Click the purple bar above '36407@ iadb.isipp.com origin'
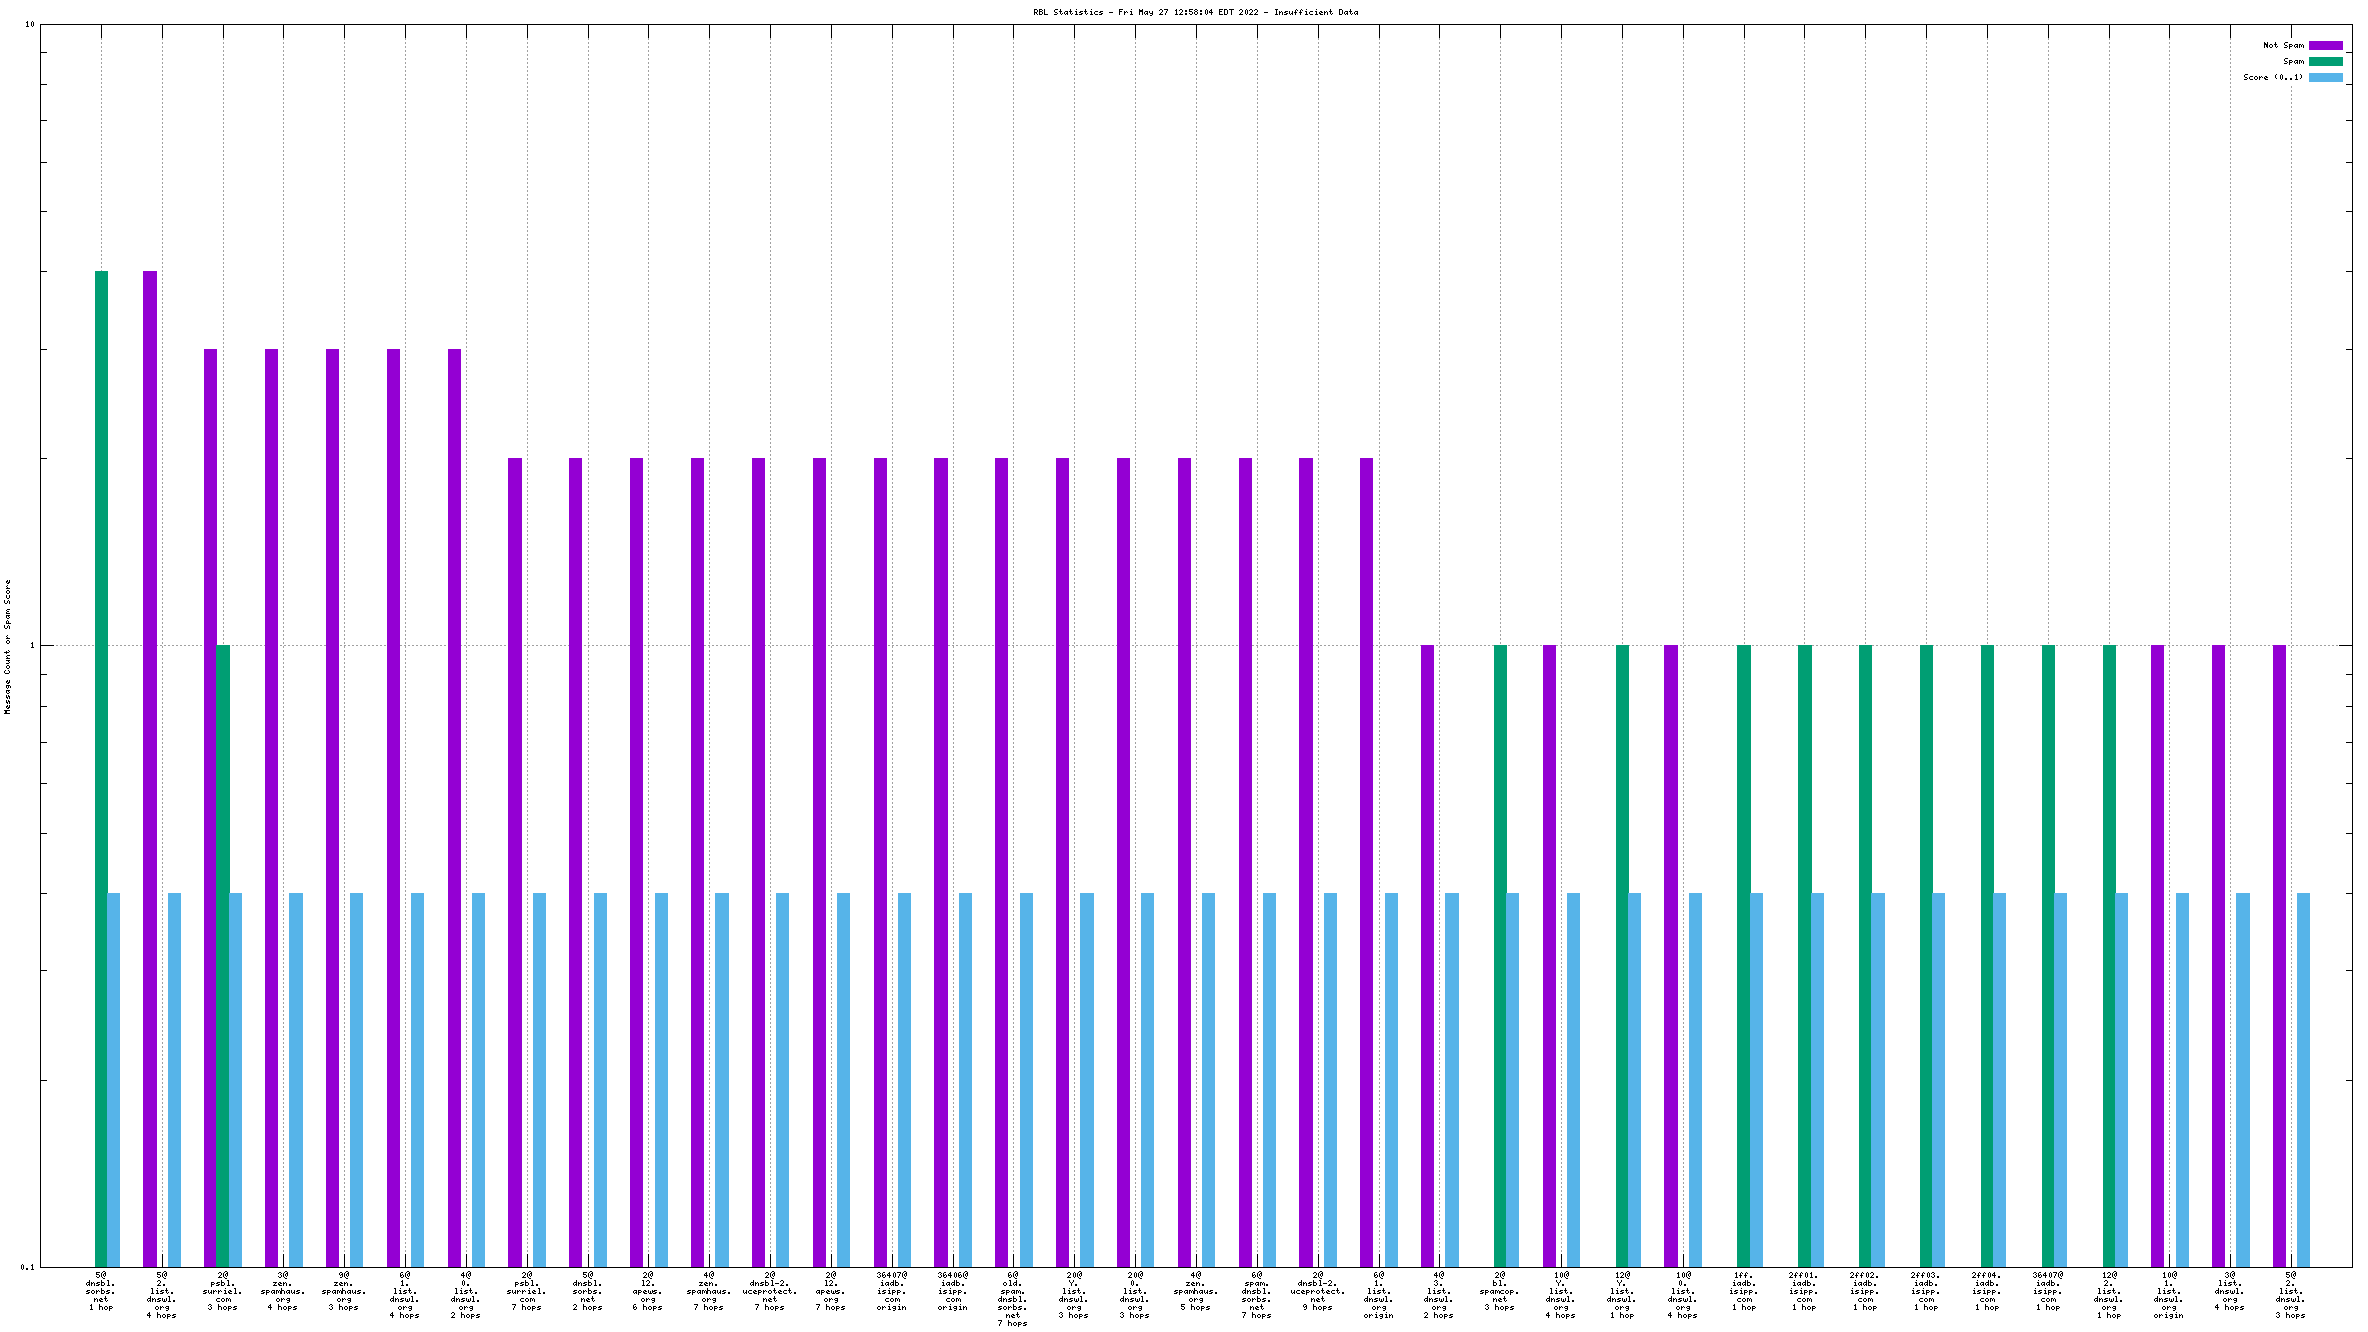Screen dimensions: 2368x1332 880,860
